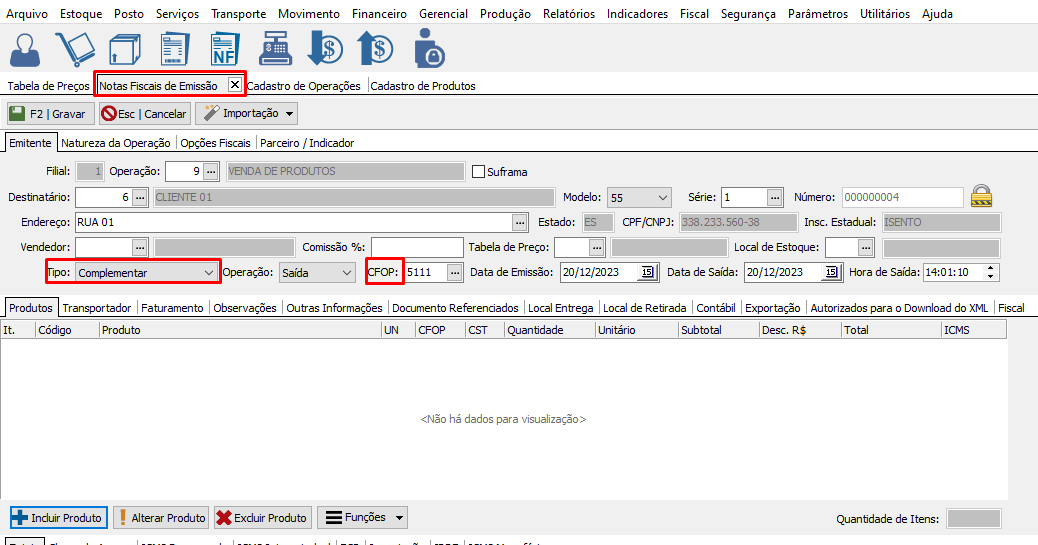Click the padlock icon beside Número field

[981, 196]
